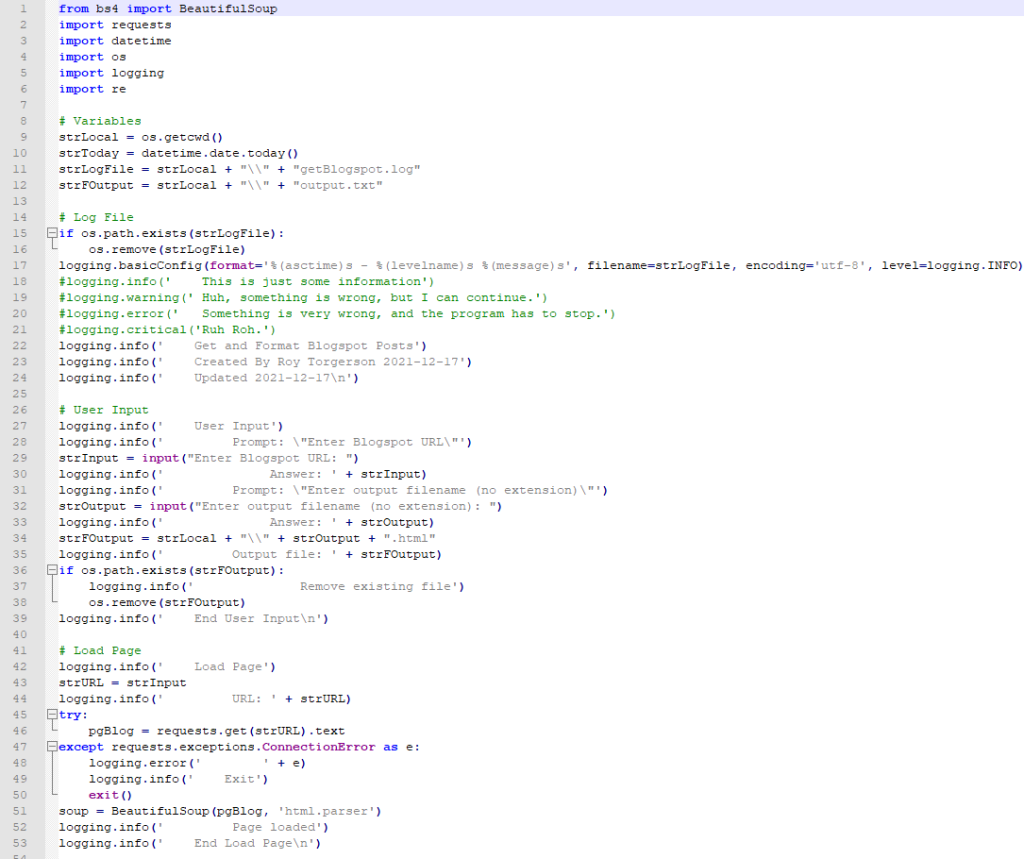Click the # User Input comment
The image size is (1024, 859).
coord(103,409)
